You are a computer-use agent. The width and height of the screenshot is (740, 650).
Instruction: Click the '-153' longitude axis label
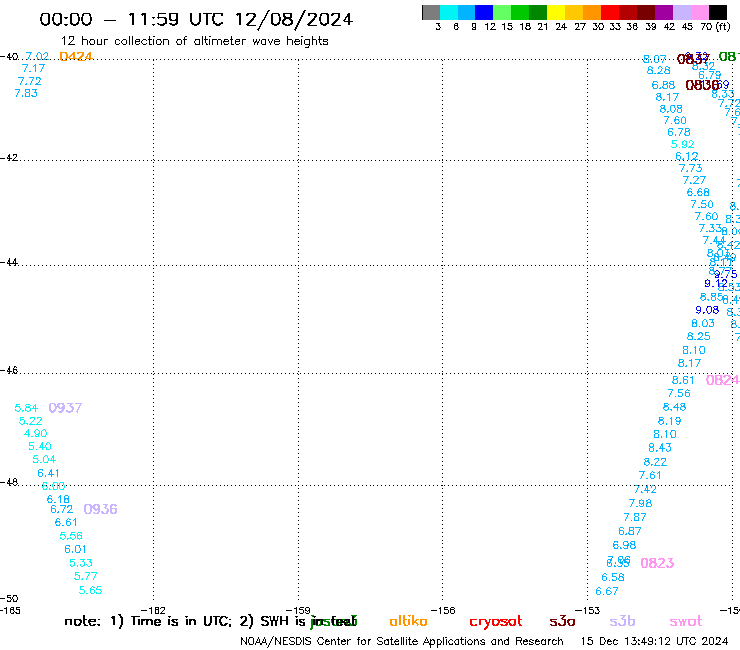click(x=587, y=610)
